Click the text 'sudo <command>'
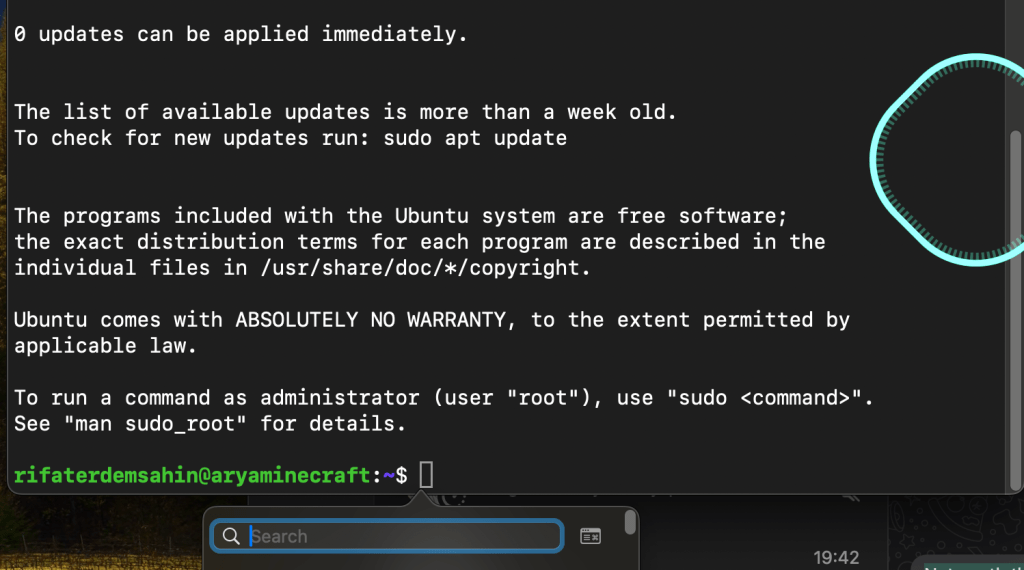Image resolution: width=1024 pixels, height=570 pixels. pos(764,398)
